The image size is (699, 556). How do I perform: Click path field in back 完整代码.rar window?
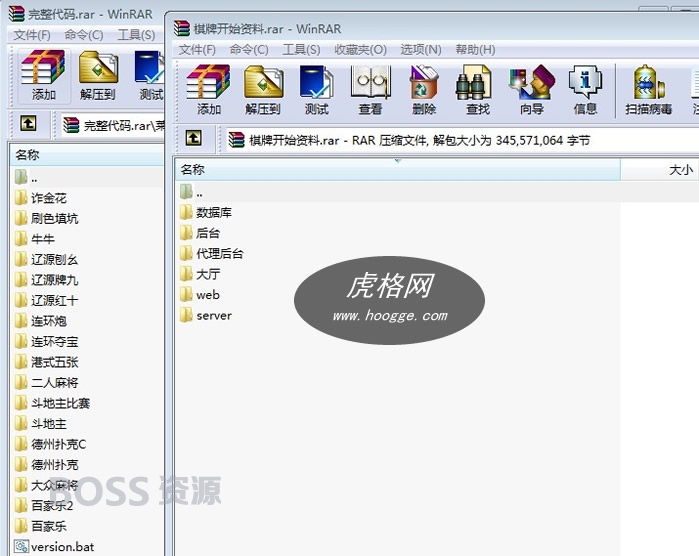point(113,125)
